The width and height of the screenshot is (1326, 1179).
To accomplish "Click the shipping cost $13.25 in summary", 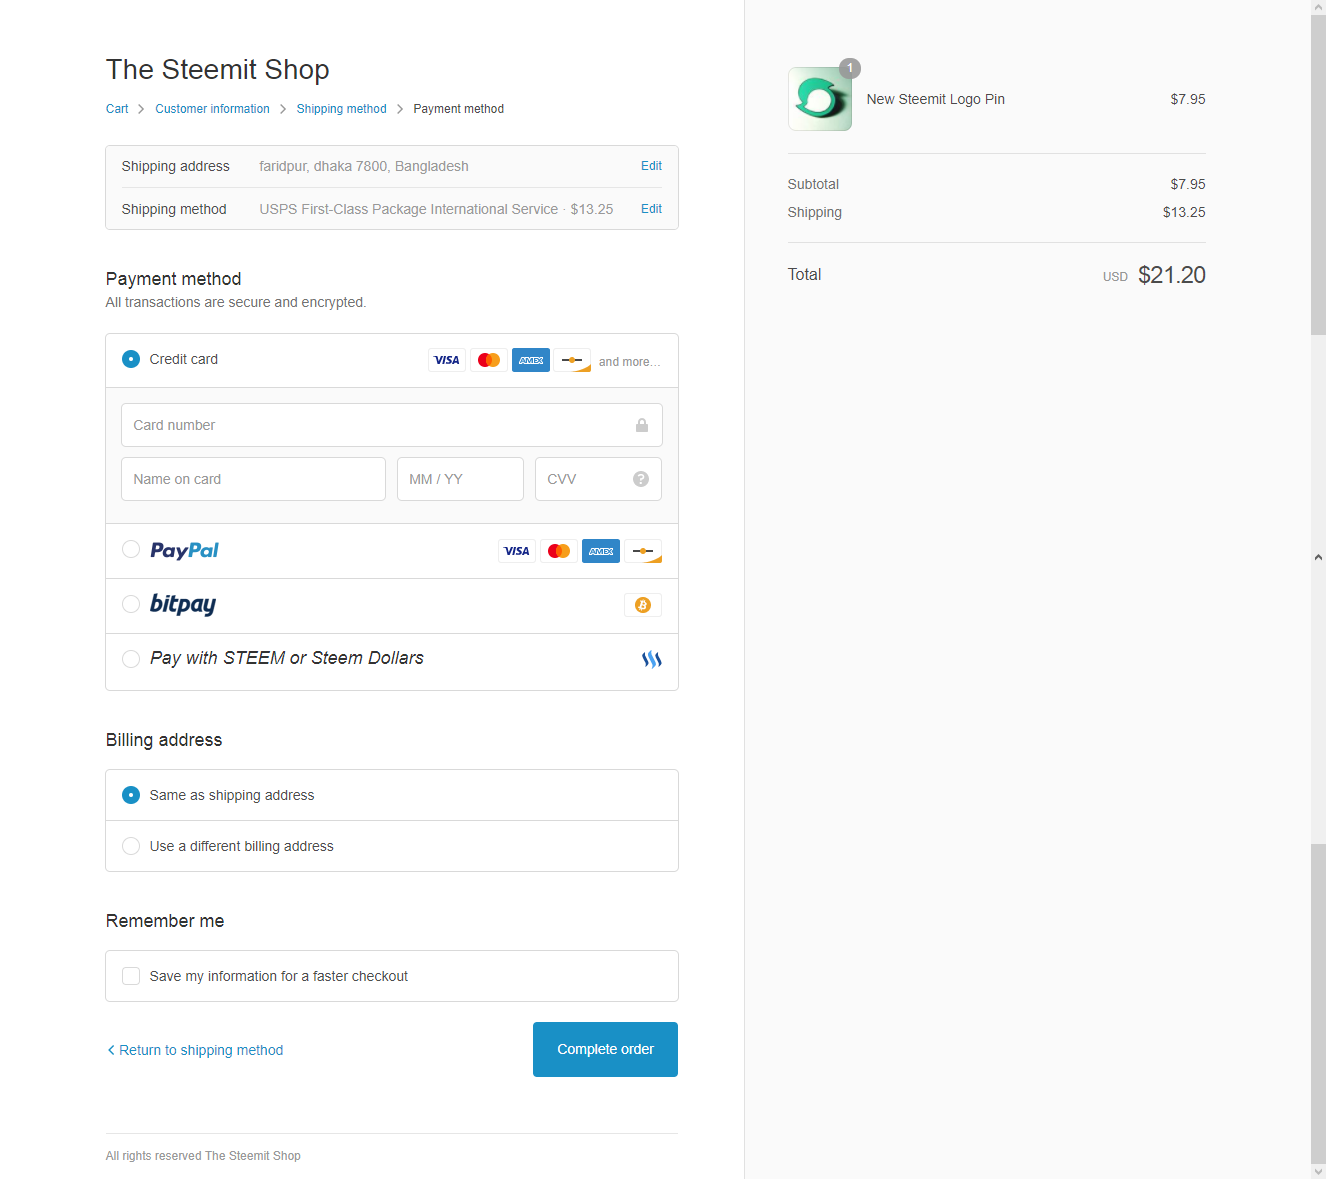I will point(1184,212).
